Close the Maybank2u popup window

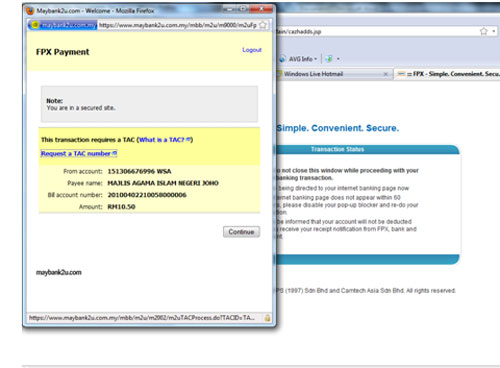tap(262, 9)
